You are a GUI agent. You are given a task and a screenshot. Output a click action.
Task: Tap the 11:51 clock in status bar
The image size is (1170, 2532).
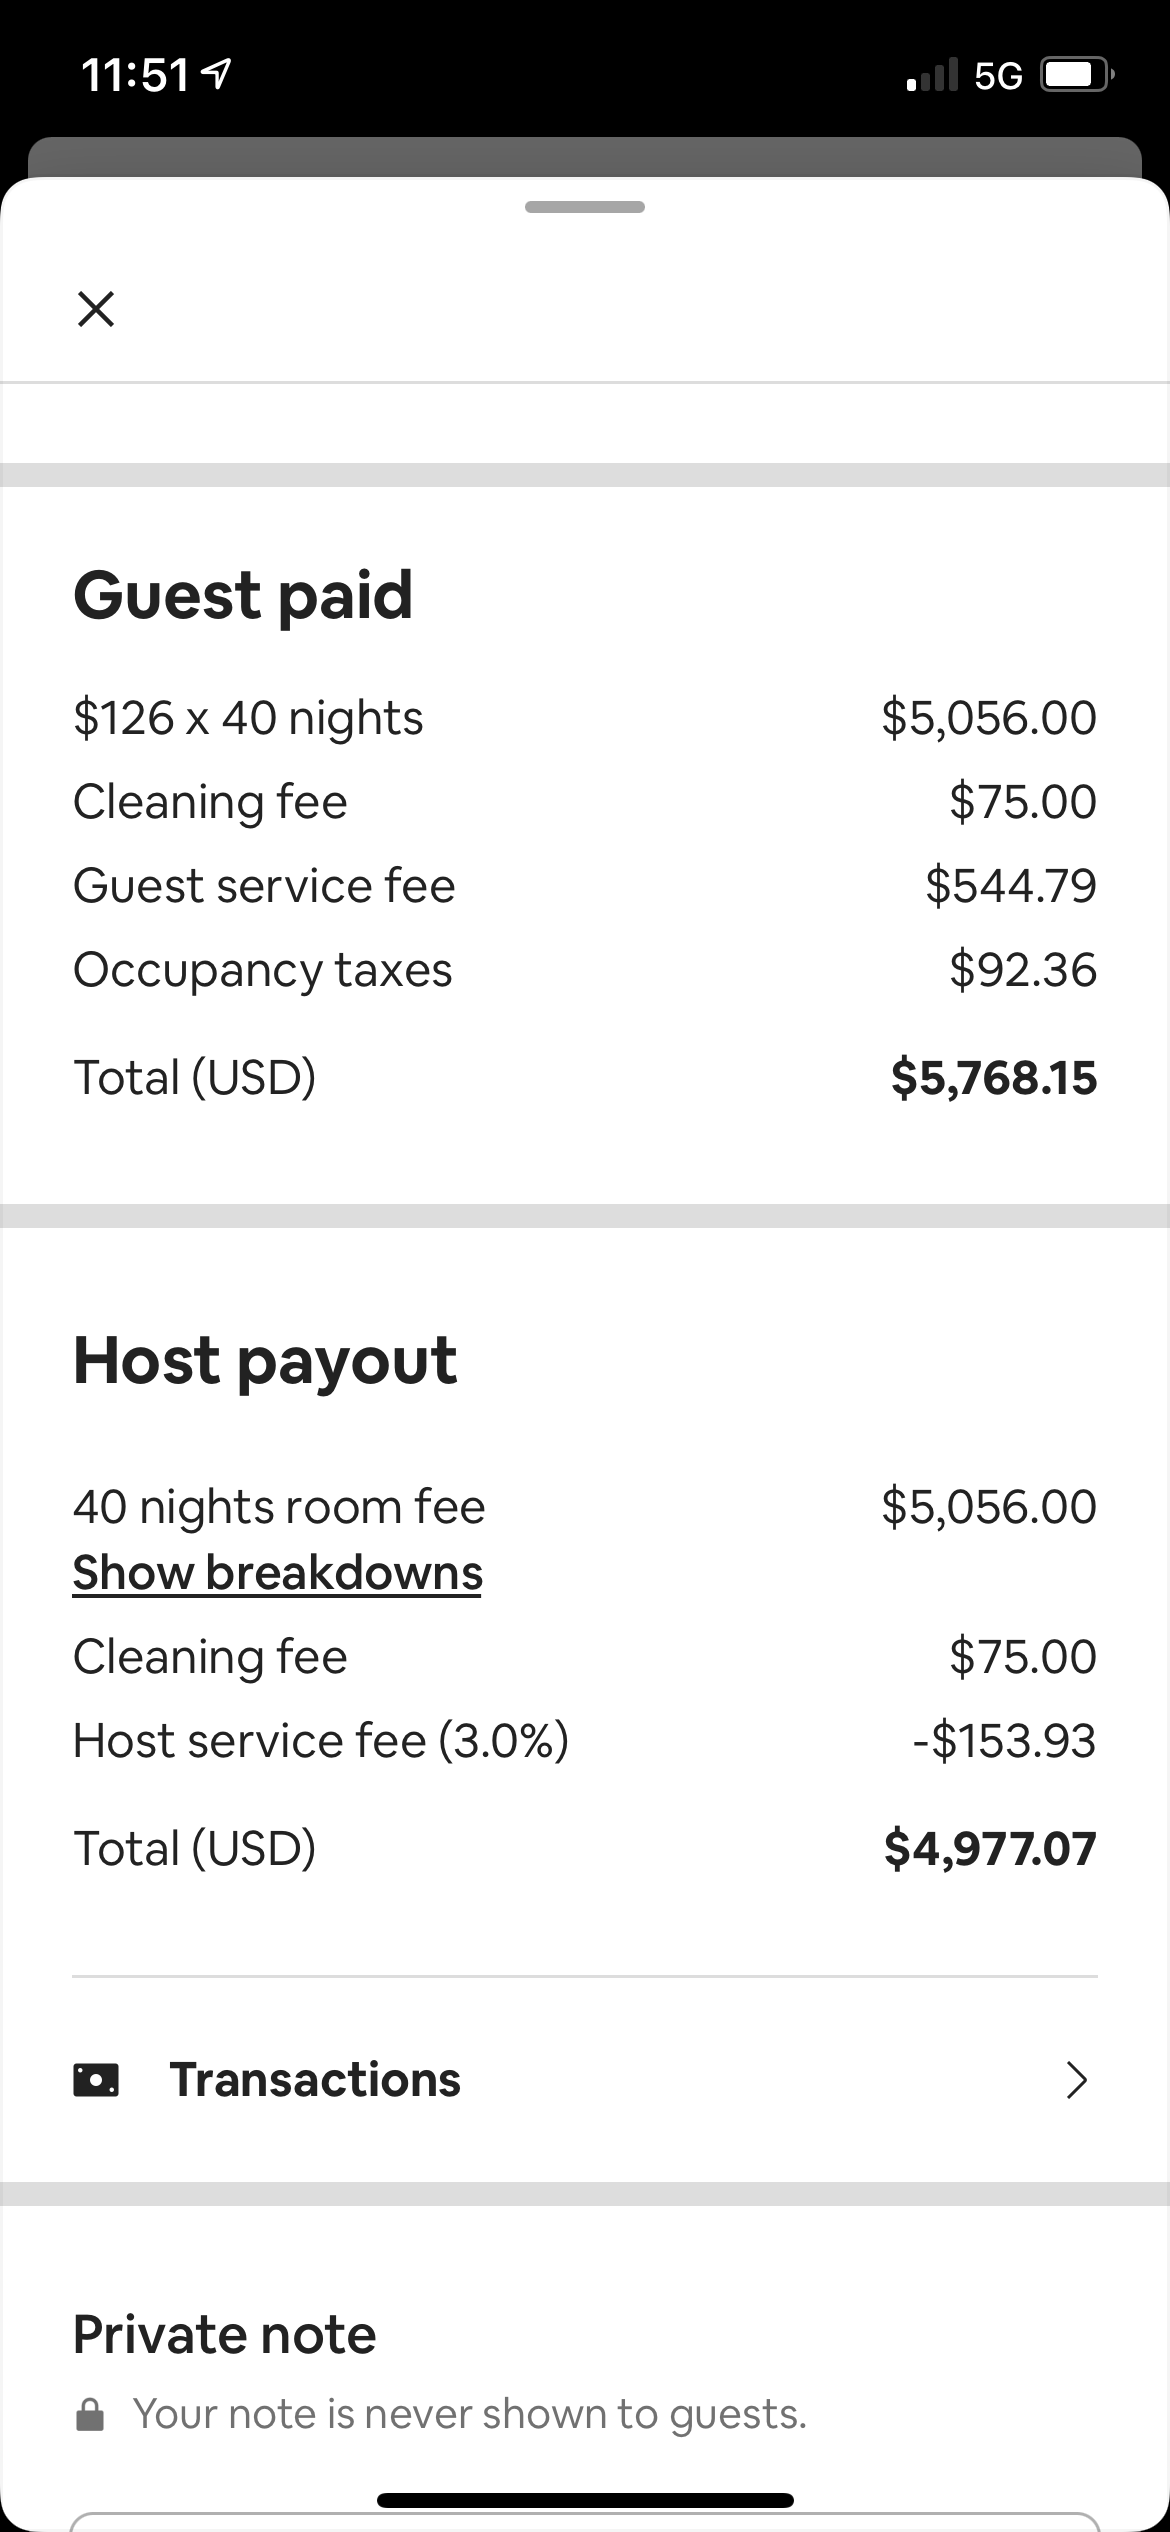(135, 75)
